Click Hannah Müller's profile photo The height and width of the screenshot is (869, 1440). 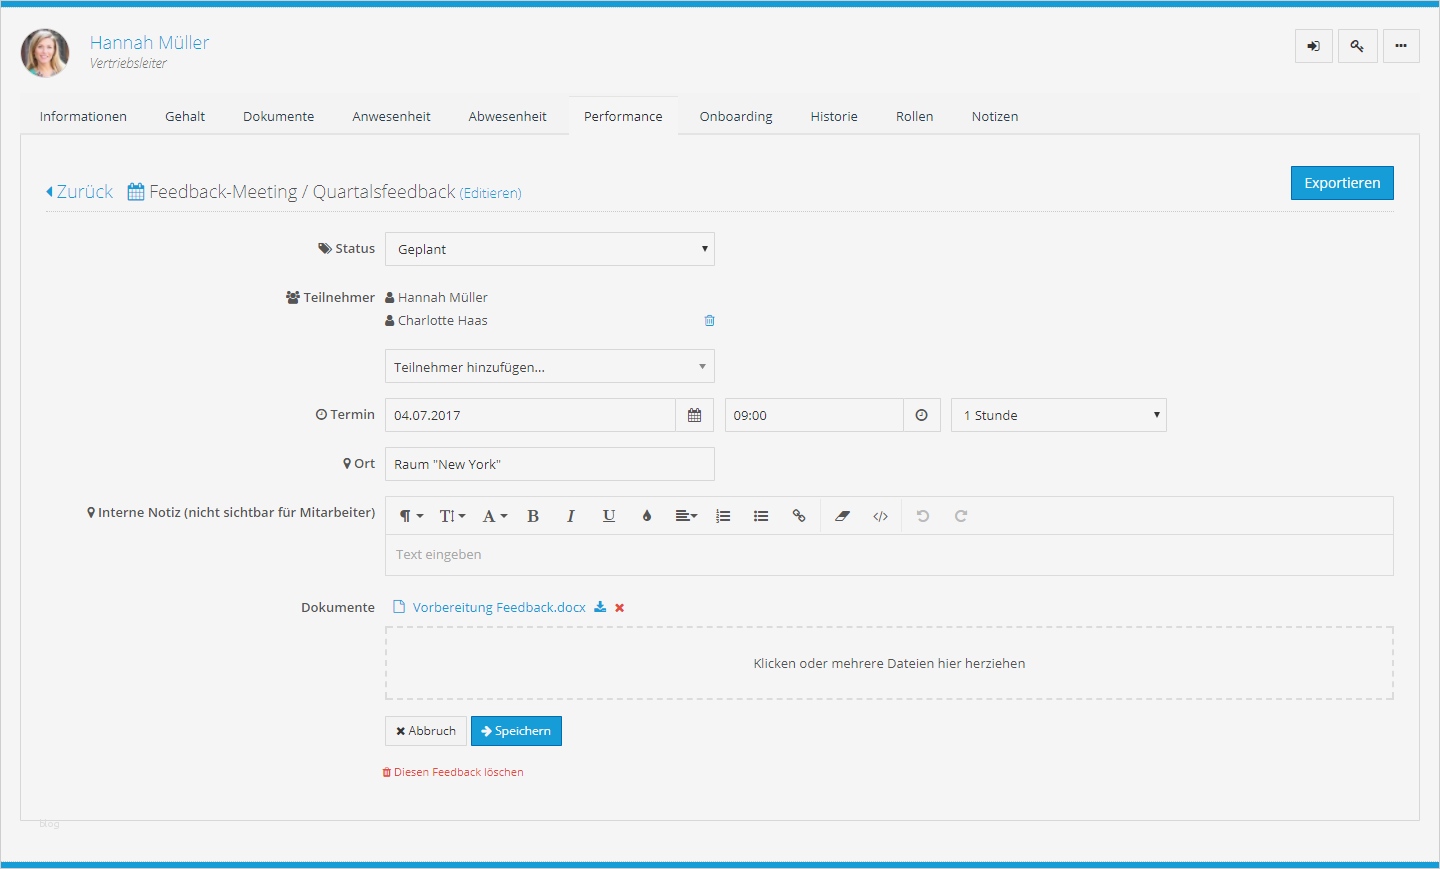pos(45,53)
